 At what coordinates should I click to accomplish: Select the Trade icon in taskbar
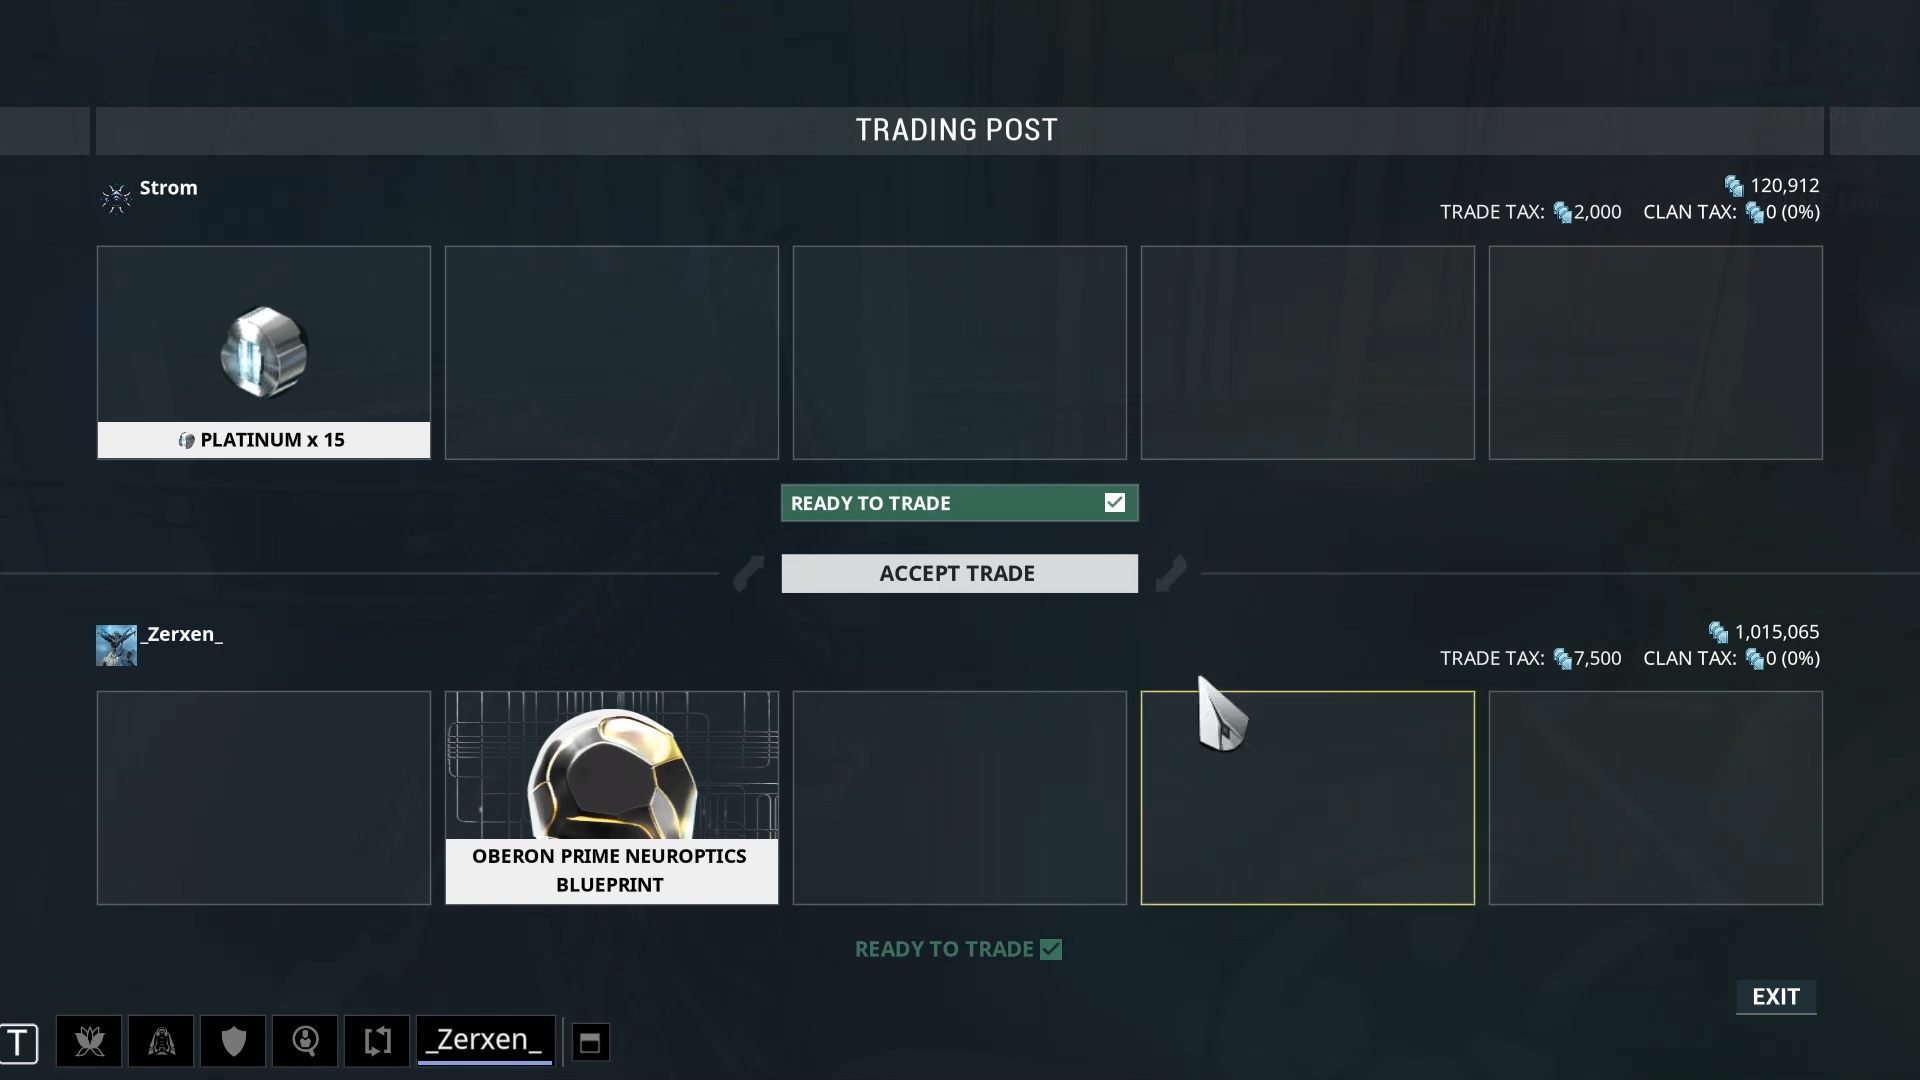[376, 1040]
